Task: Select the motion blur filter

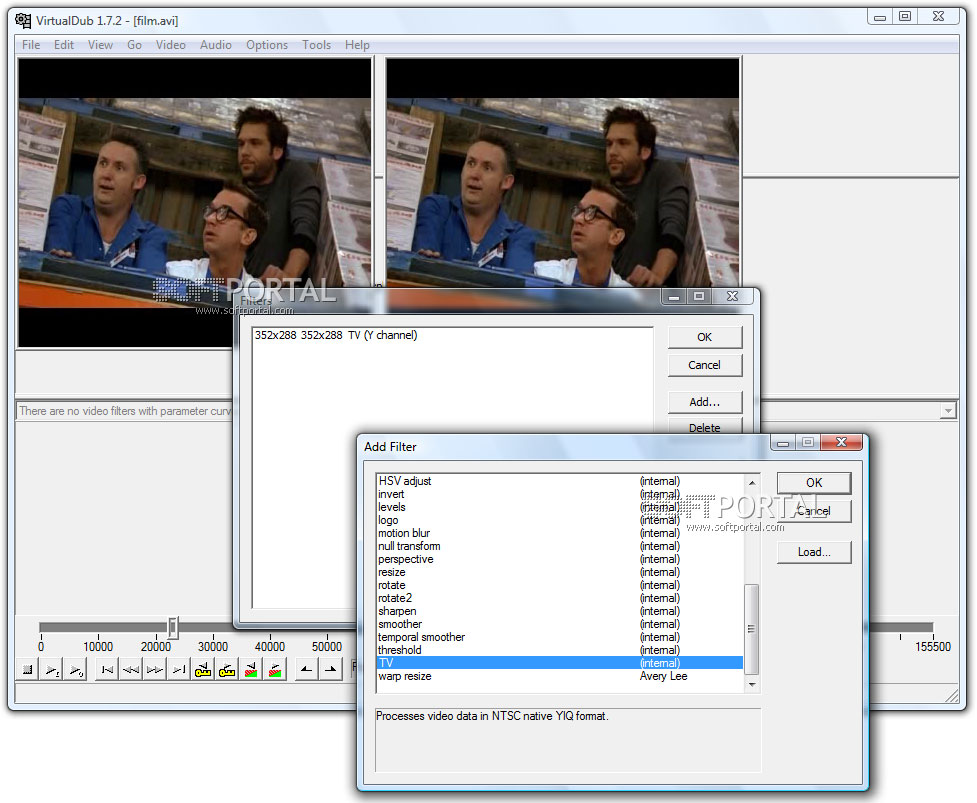Action: click(x=560, y=533)
